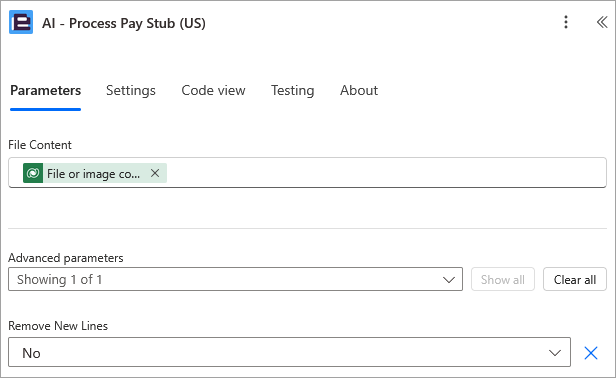The image size is (616, 378).
Task: Click the green Dataverse token icon
Action: click(x=33, y=173)
